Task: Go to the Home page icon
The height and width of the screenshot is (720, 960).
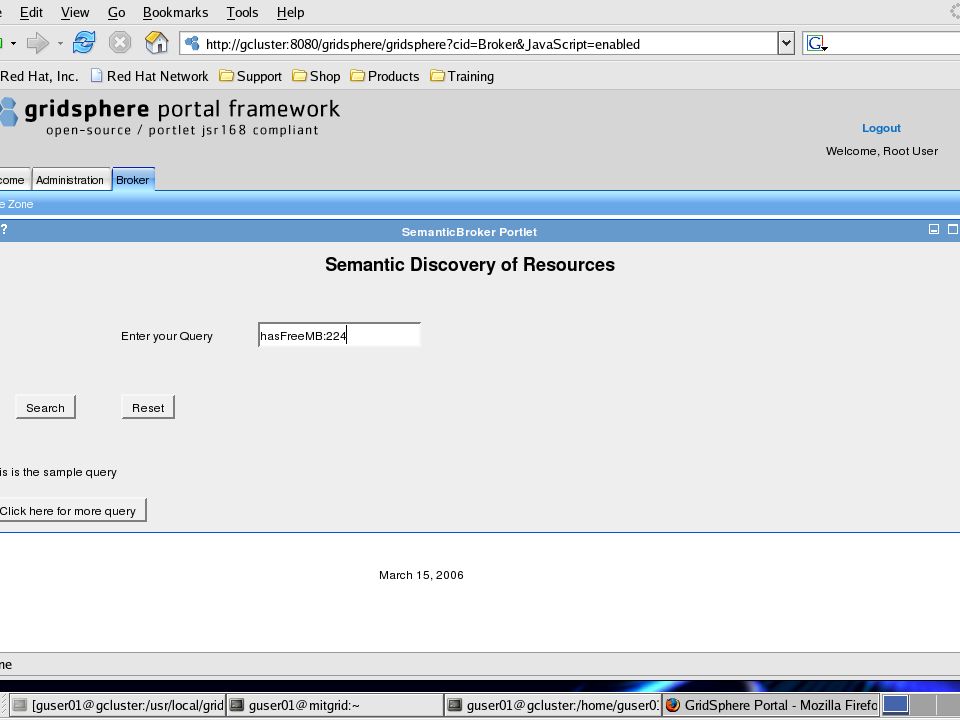Action: tap(157, 43)
